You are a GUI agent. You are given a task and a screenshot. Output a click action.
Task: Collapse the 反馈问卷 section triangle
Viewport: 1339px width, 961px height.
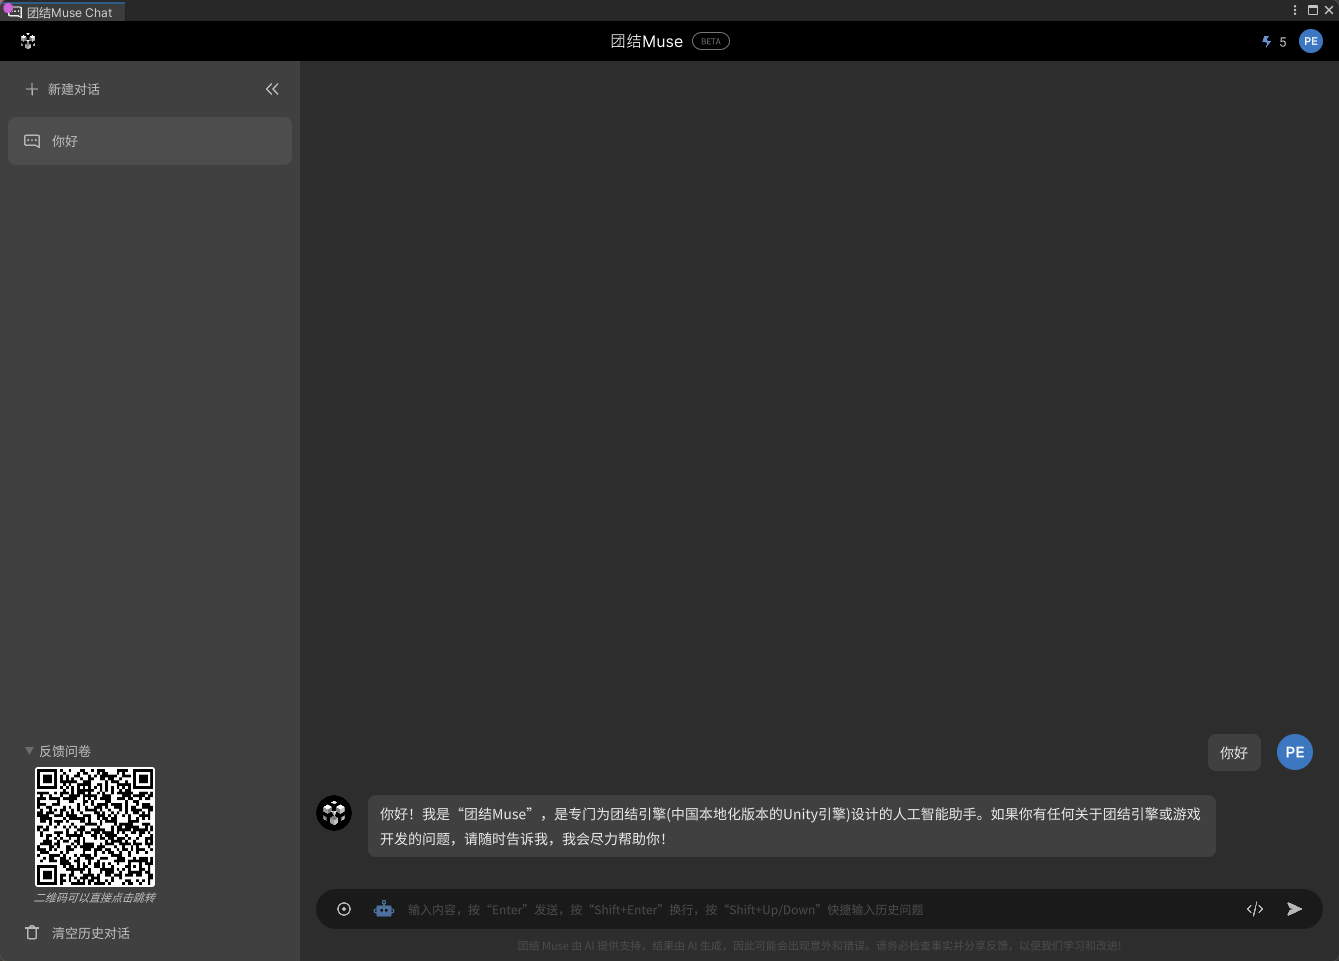pos(29,751)
